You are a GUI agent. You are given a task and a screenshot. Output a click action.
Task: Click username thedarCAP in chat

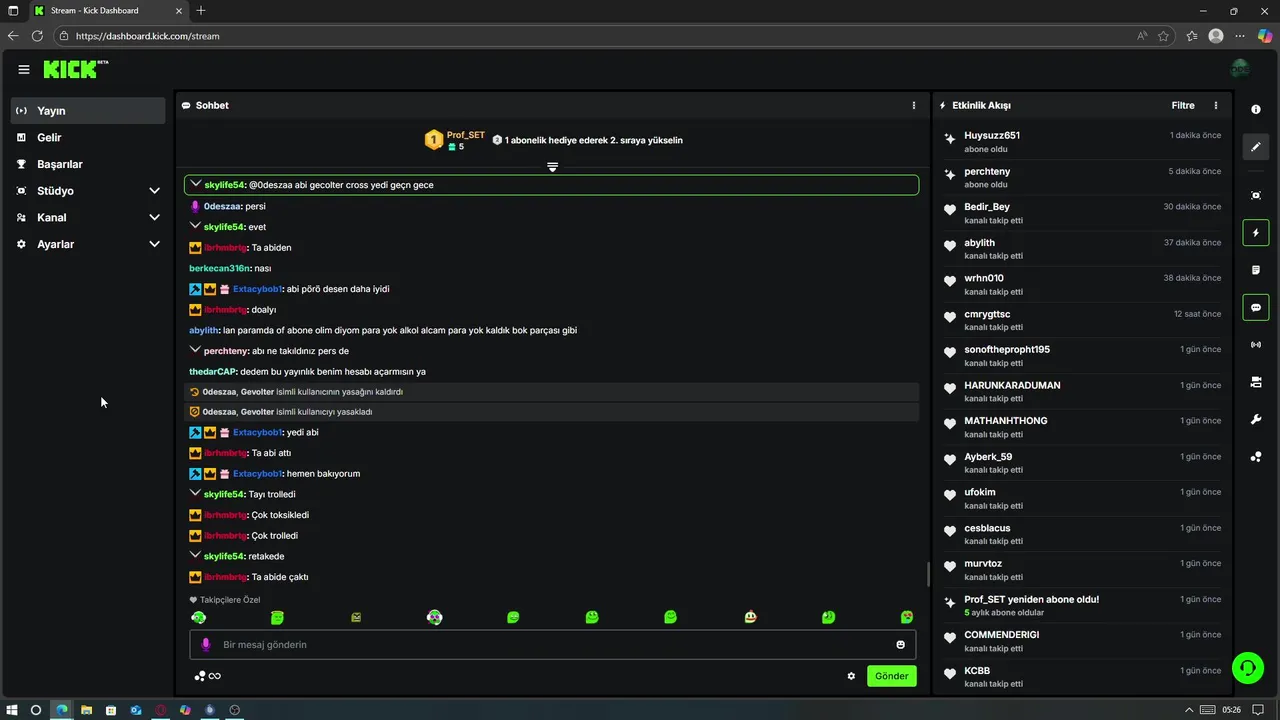(x=212, y=372)
